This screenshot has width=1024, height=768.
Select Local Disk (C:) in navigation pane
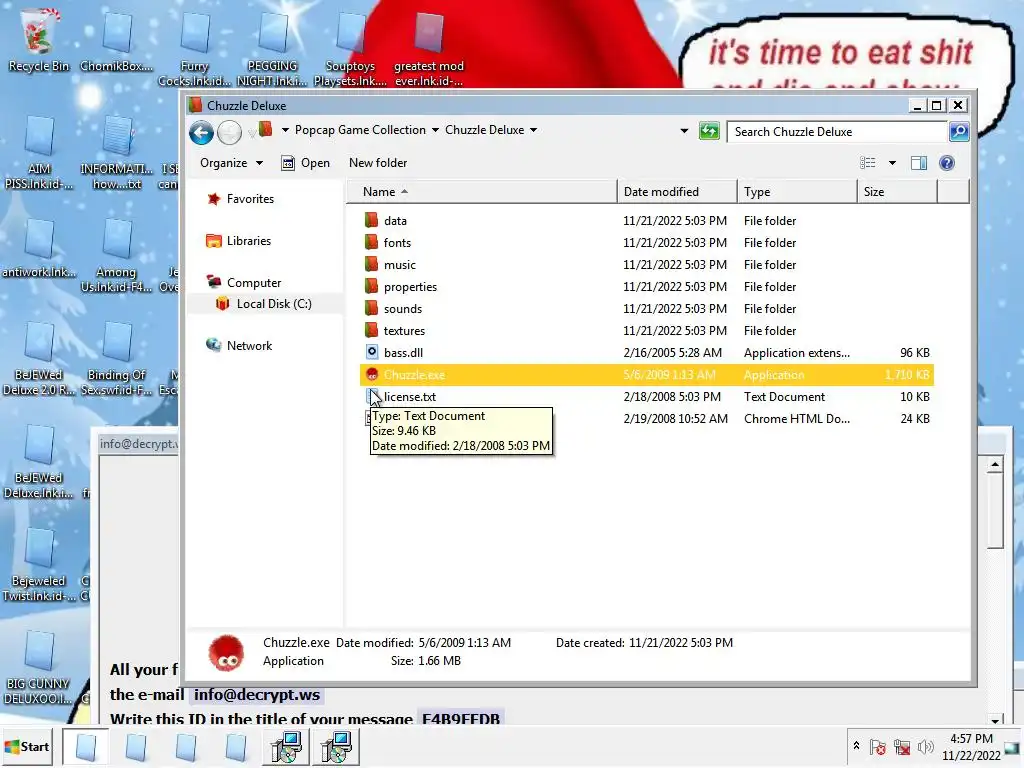pyautogui.click(x=274, y=304)
